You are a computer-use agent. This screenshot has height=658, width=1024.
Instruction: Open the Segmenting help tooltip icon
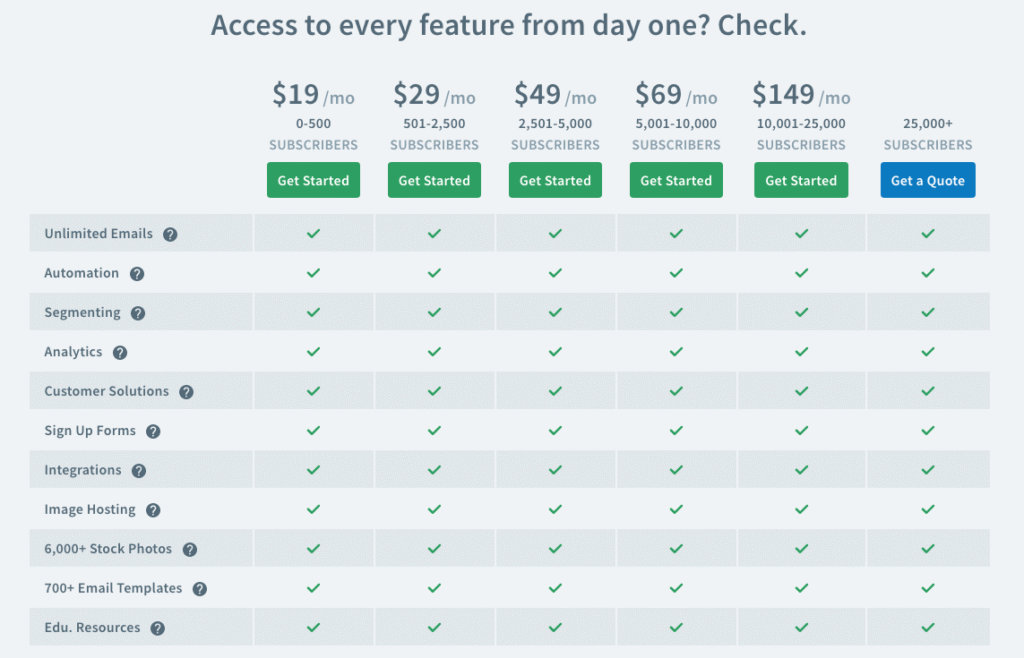coord(138,313)
